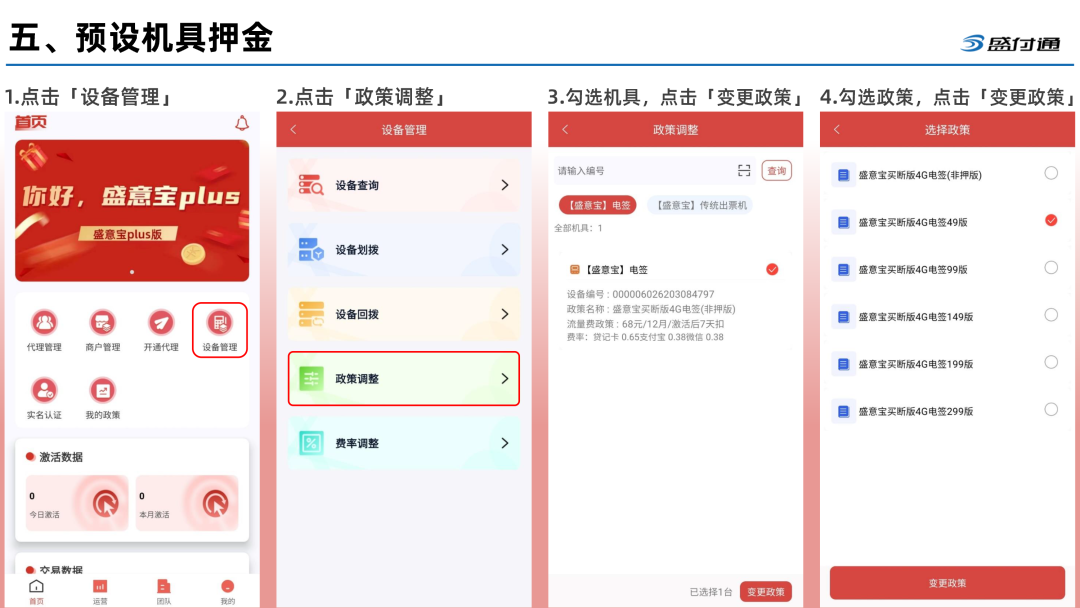1080x608 pixels.
Task: Select 【盛意宝】电签 filter tab
Action: [x=598, y=205]
